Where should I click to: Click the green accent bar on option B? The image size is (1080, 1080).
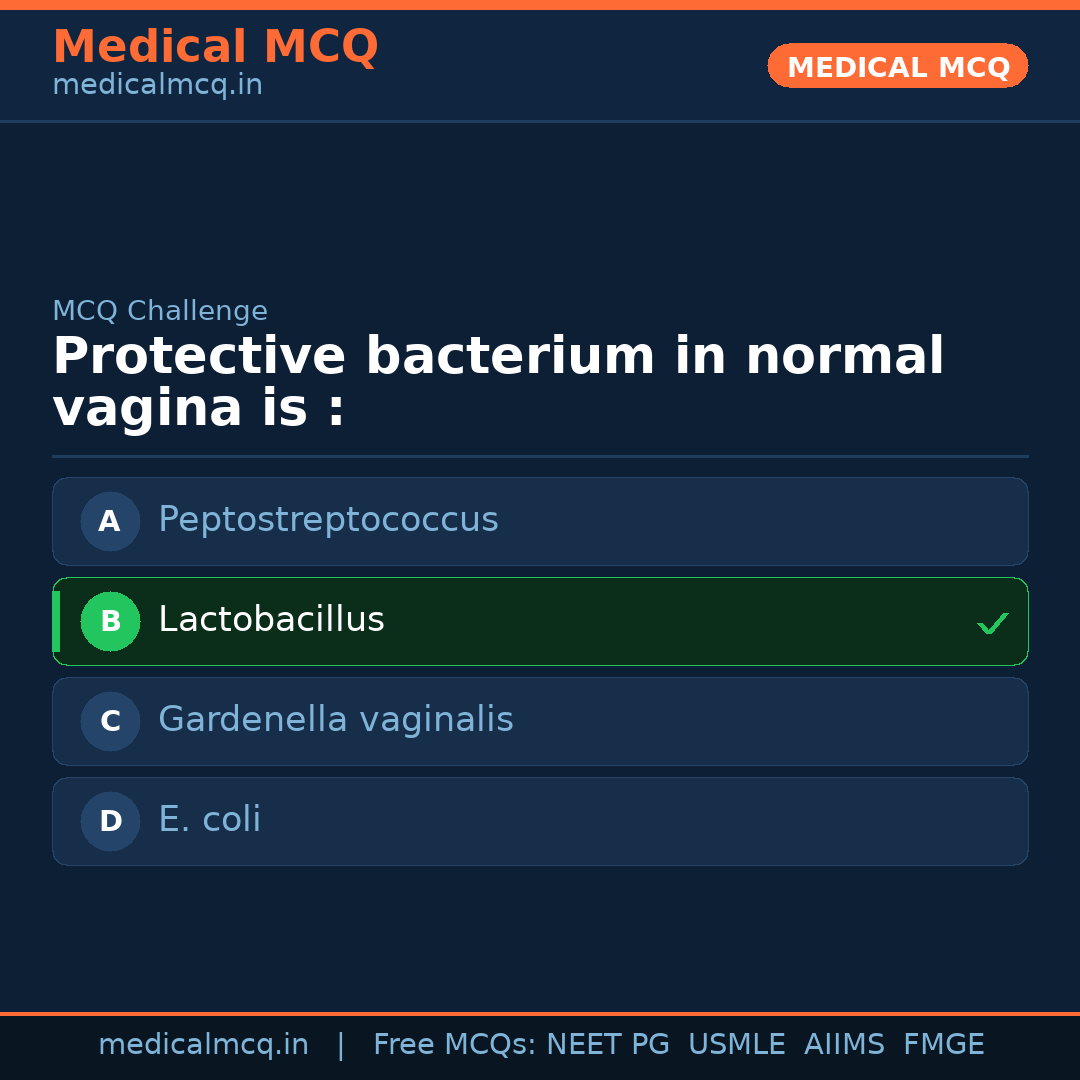(56, 621)
